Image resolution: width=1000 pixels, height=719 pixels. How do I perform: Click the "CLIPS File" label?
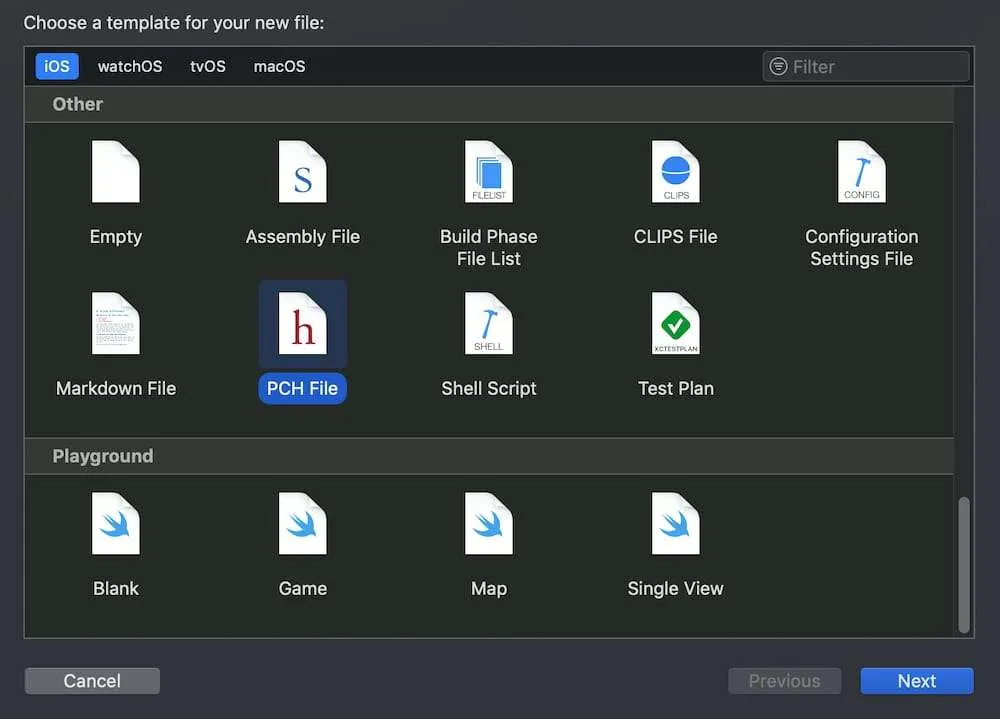pyautogui.click(x=675, y=237)
